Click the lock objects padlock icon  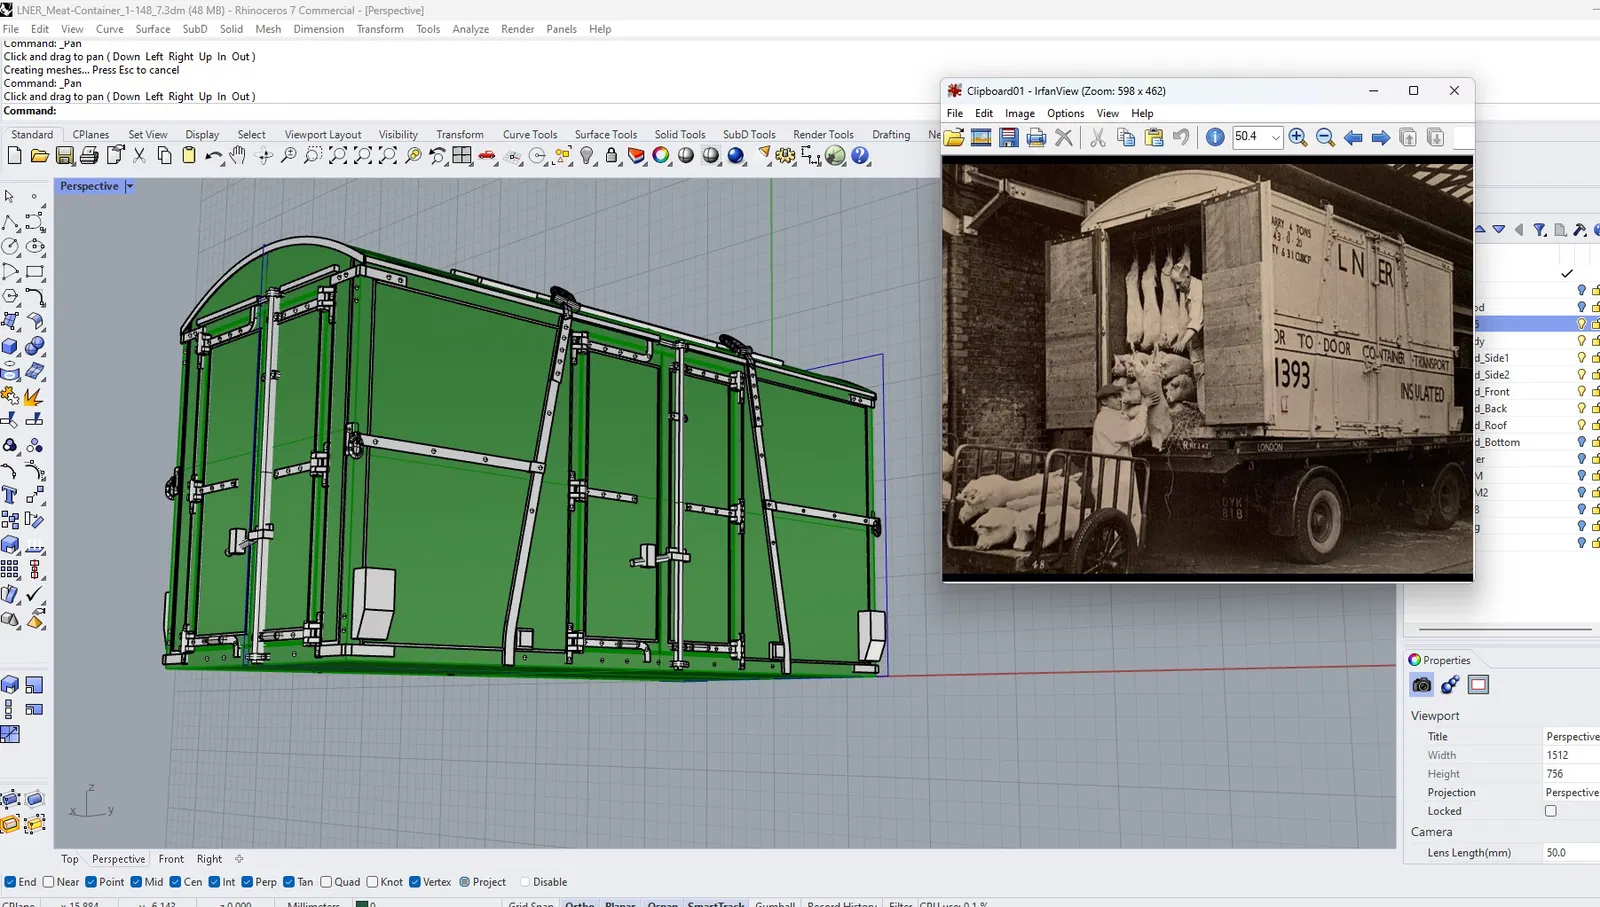[x=612, y=156]
